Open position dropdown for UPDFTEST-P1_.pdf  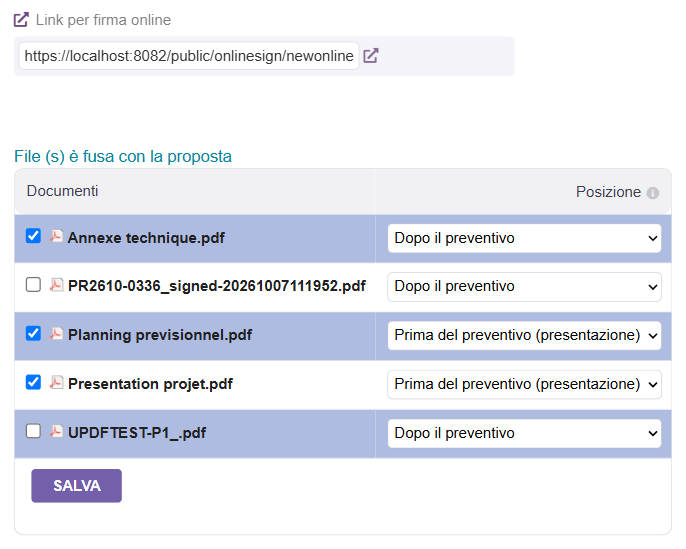coord(524,434)
